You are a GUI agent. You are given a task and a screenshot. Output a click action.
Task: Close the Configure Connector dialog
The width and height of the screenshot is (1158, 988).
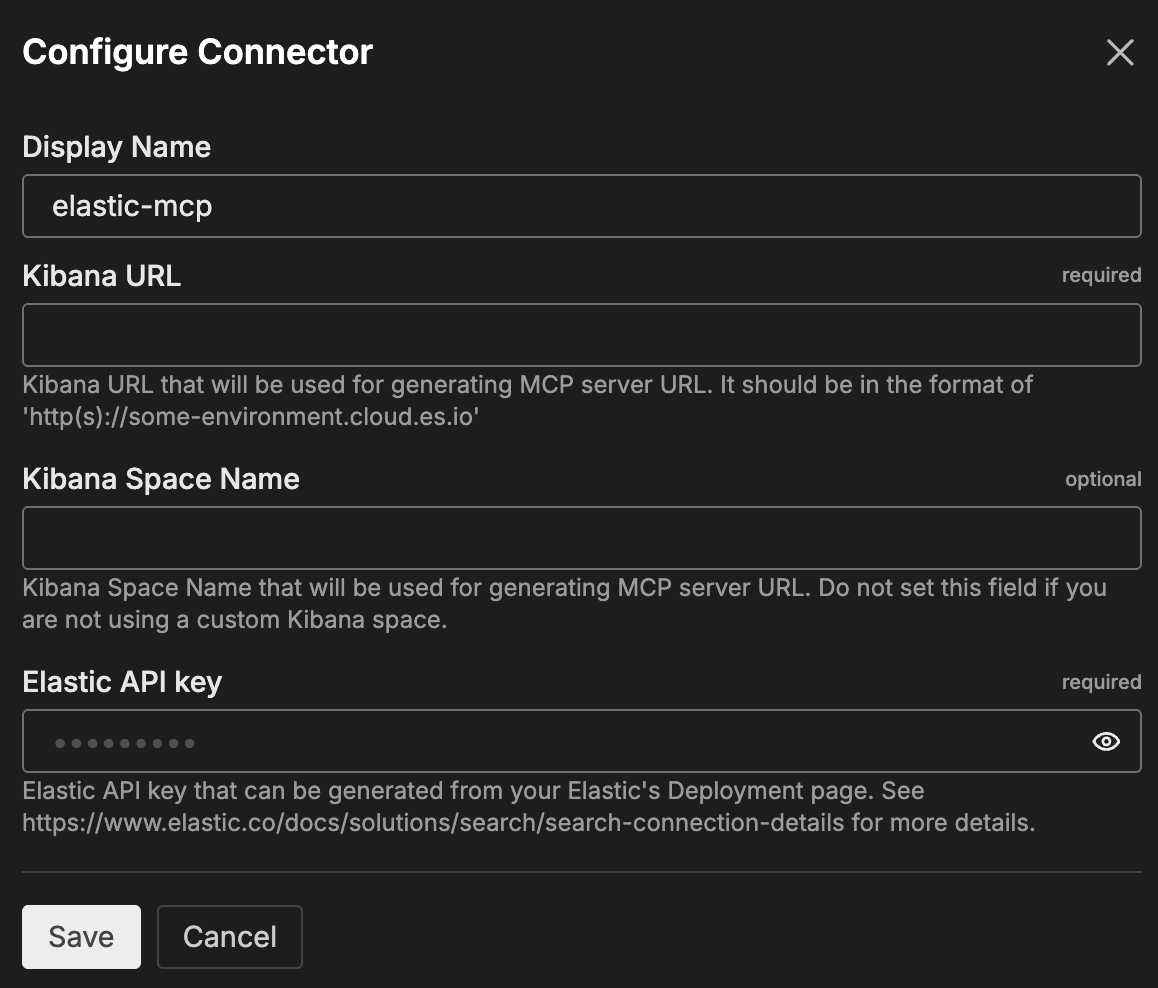click(1120, 52)
